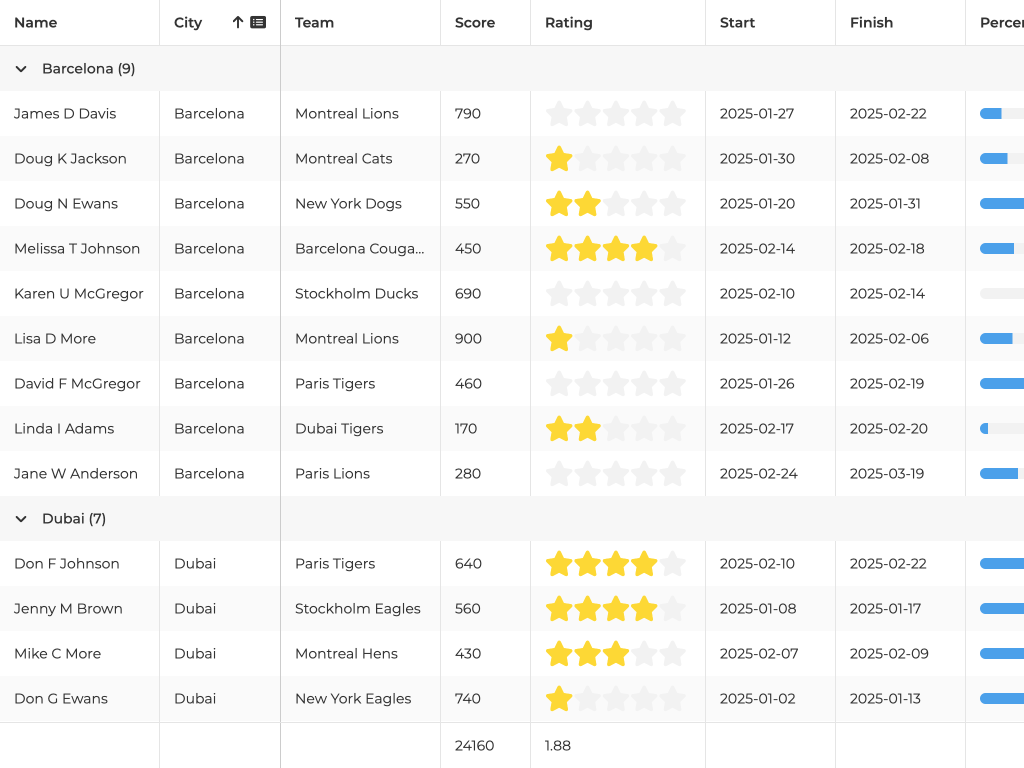Screen dimensions: 1024x768
Task: Sort by the Name column header
Action: tap(36, 22)
